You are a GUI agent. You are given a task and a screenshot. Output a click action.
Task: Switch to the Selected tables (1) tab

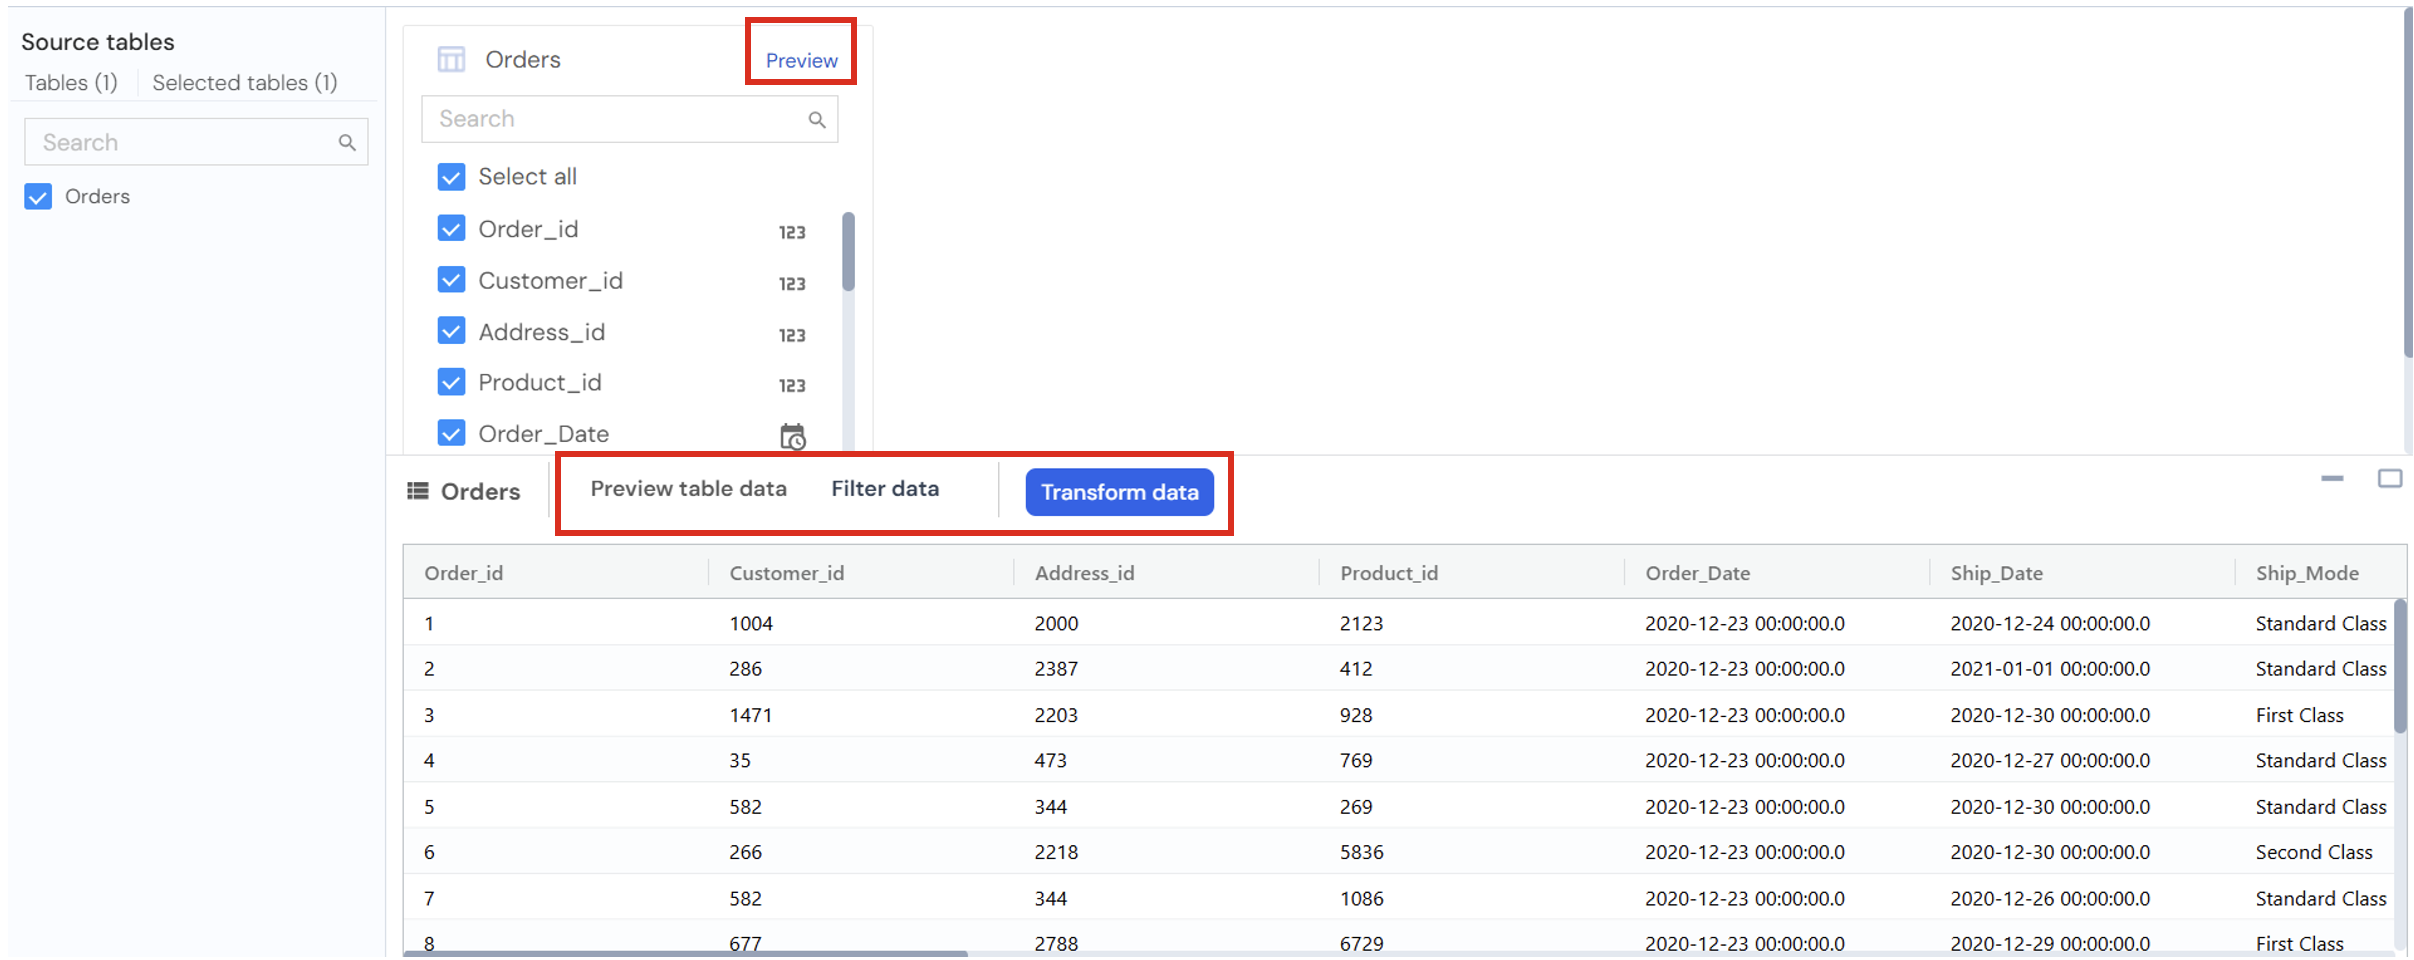[x=244, y=83]
